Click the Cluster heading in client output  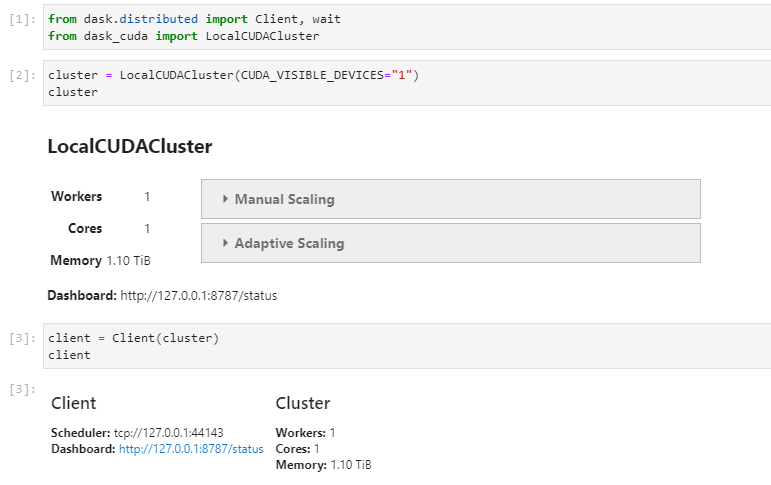pyautogui.click(x=303, y=403)
